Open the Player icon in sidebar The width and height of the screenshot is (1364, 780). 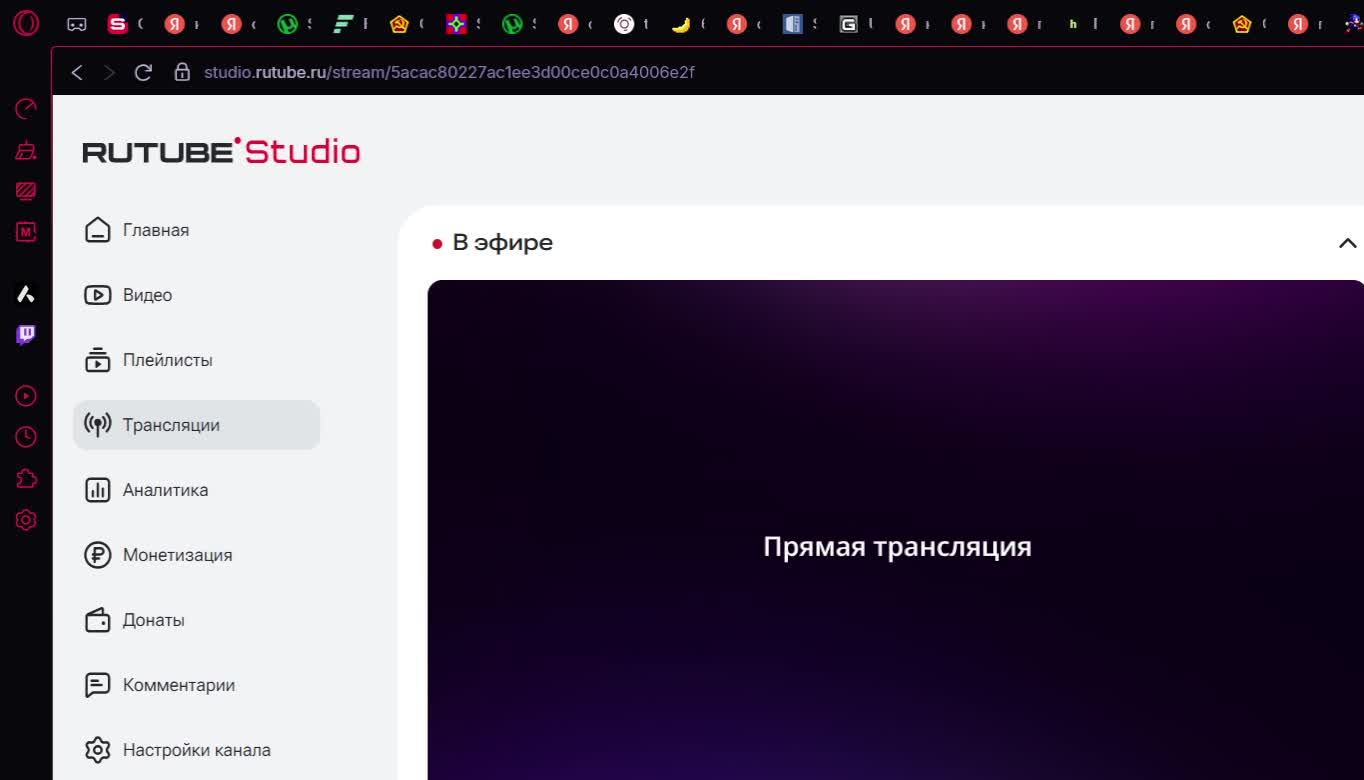(x=26, y=396)
